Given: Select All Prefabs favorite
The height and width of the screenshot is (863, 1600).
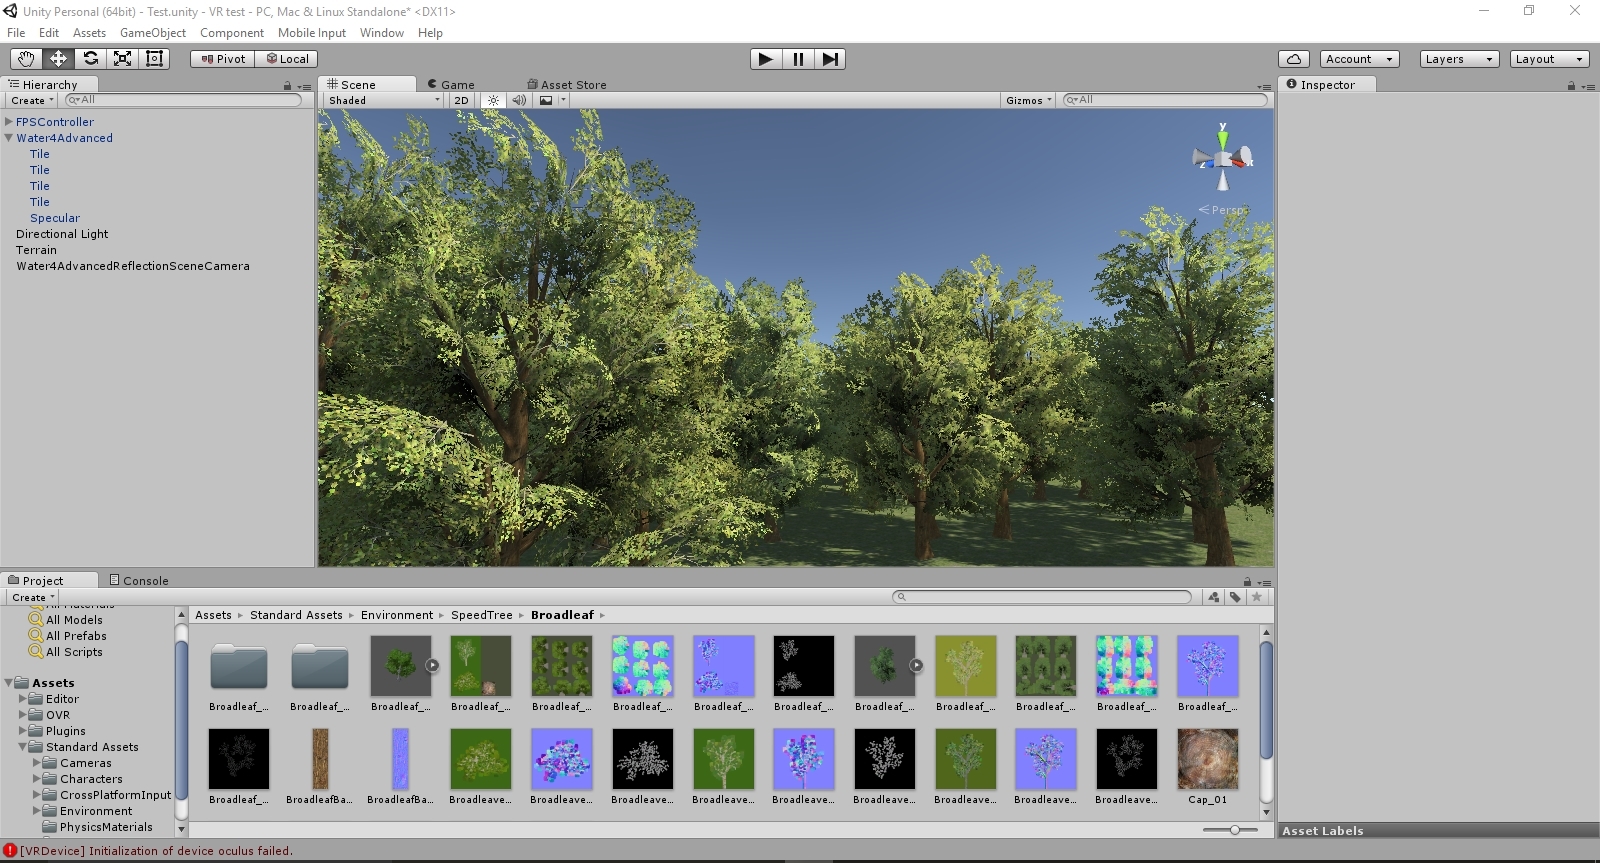Looking at the screenshot, I should point(76,636).
